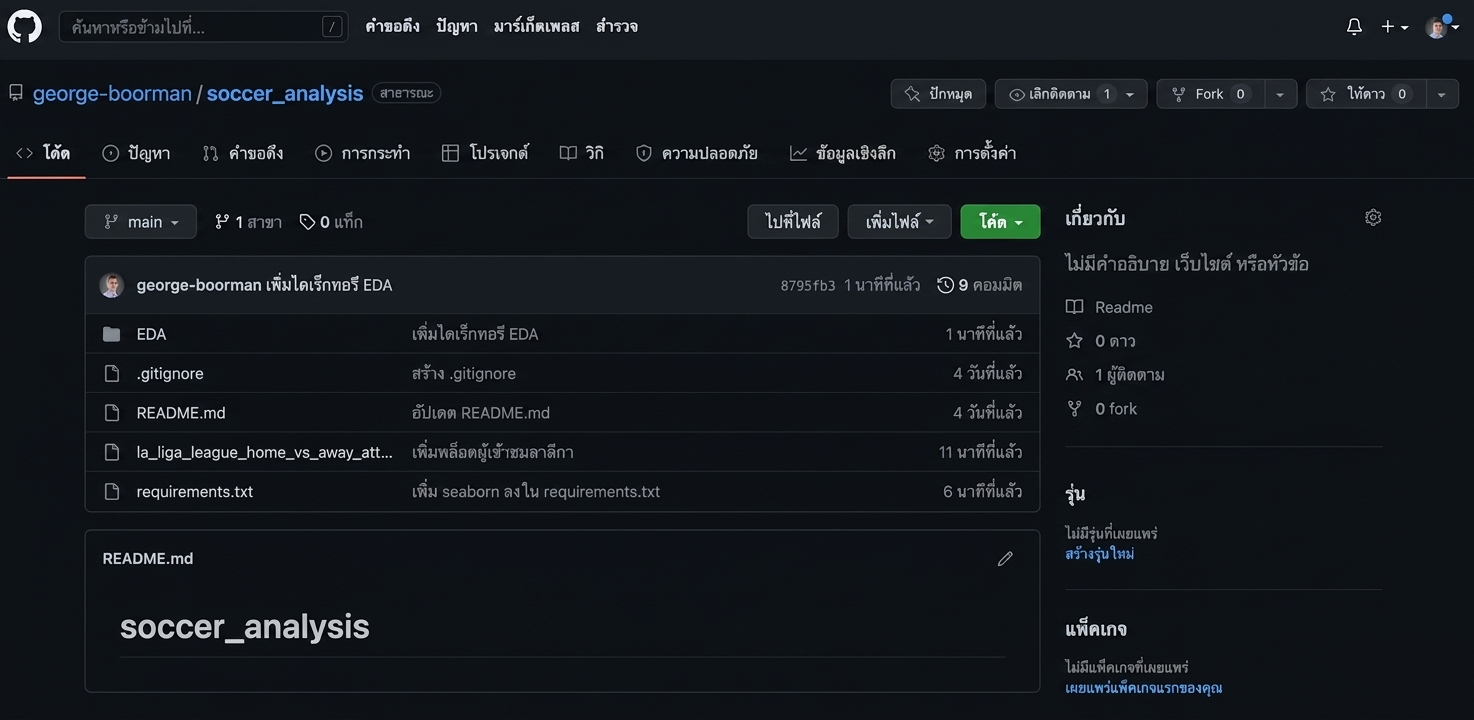
Task: Open the .gitignore file
Action: (x=170, y=373)
